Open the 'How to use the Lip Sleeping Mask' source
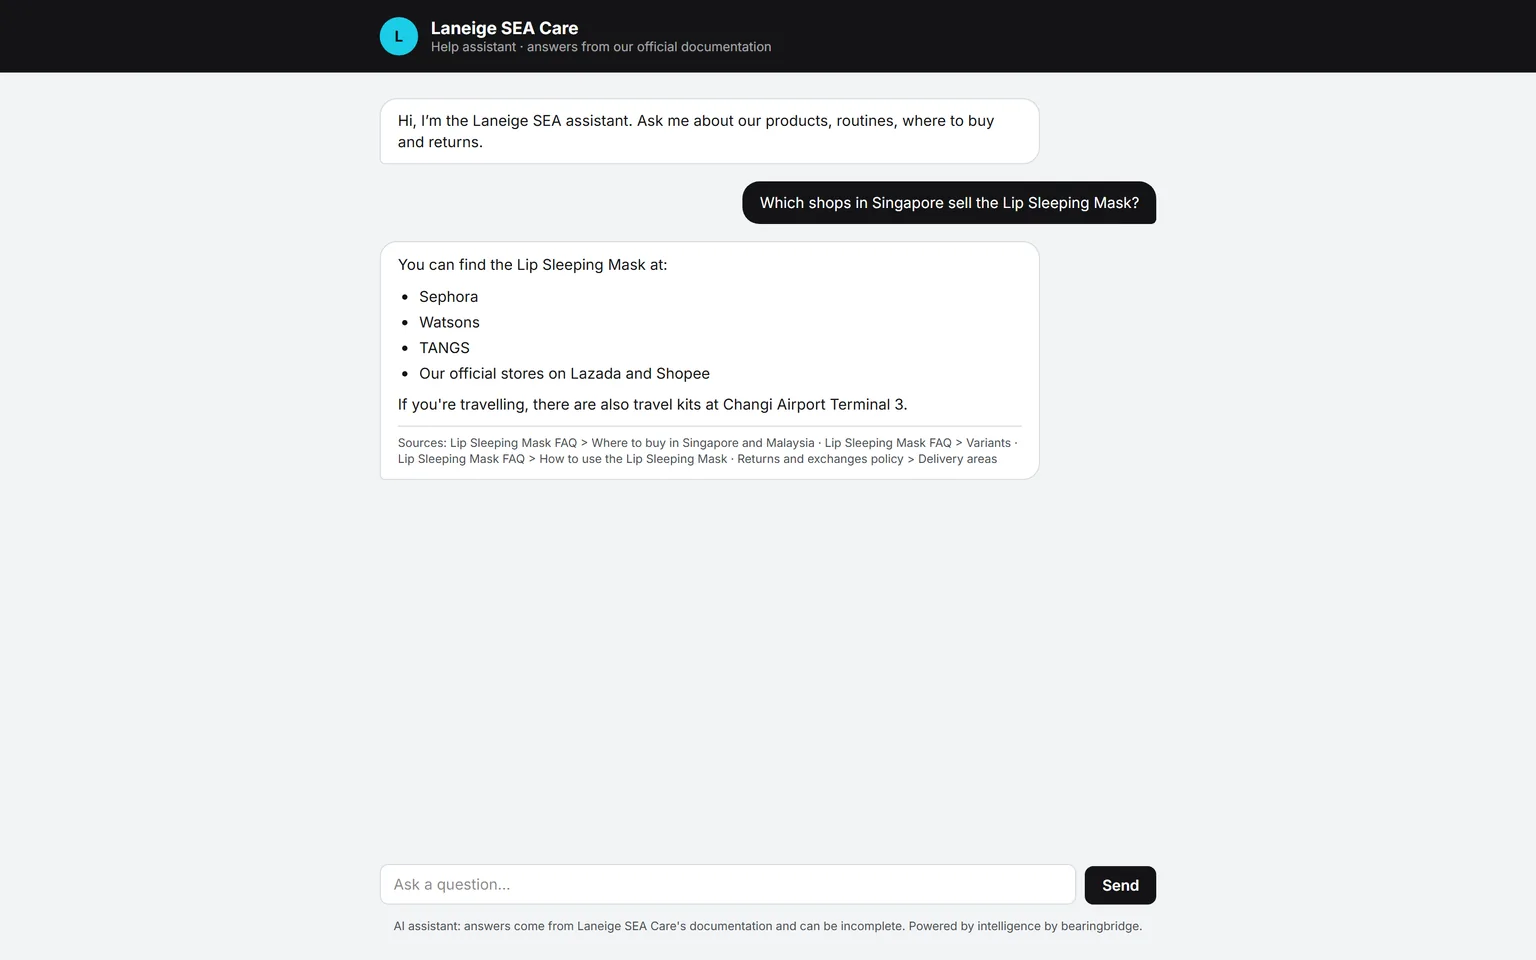The height and width of the screenshot is (960, 1536). coord(562,459)
